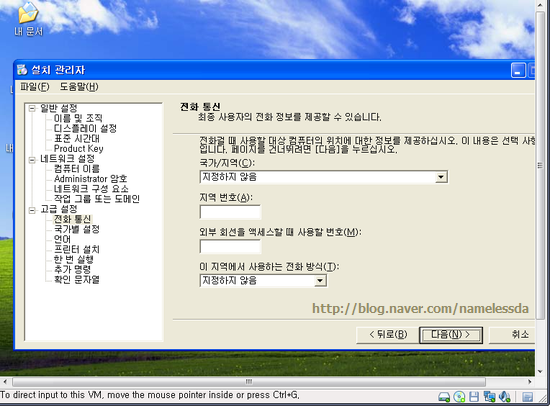The image size is (550, 406).
Task: Click the floppy drive icon in the status bar
Action: 474,397
